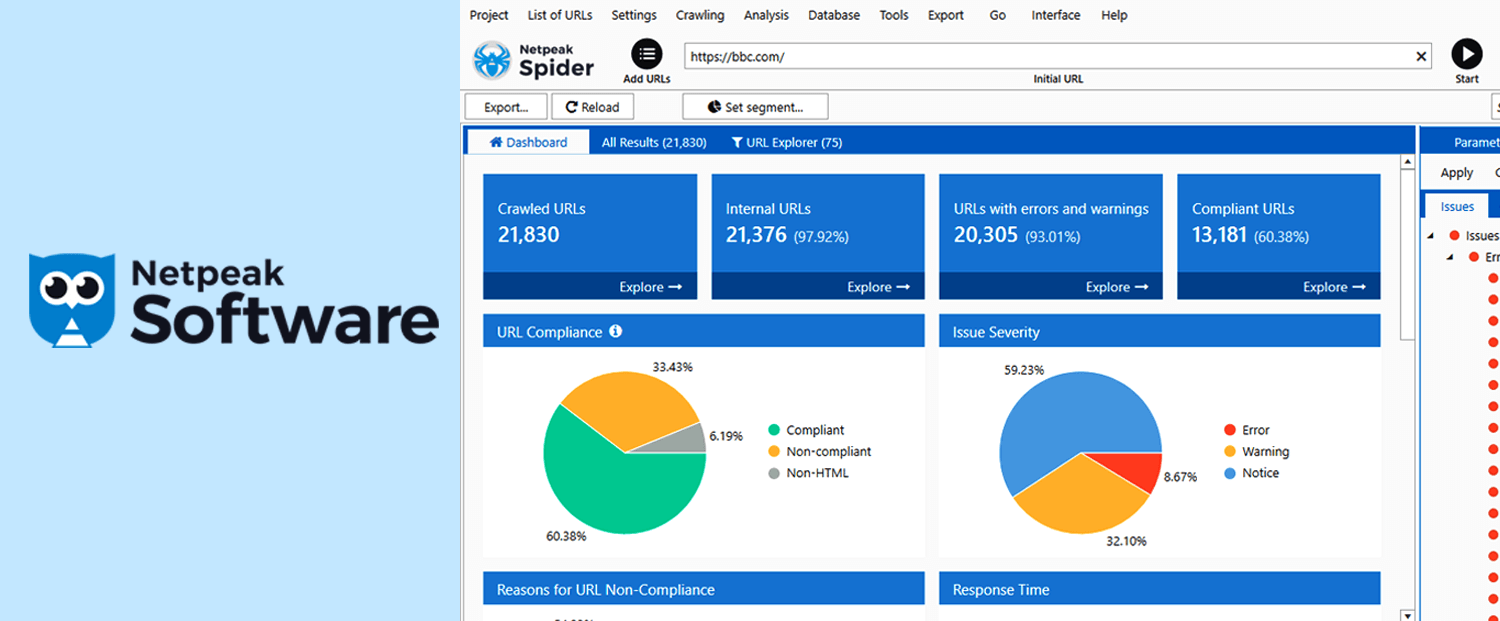Click the Response Time panel header

point(1160,588)
